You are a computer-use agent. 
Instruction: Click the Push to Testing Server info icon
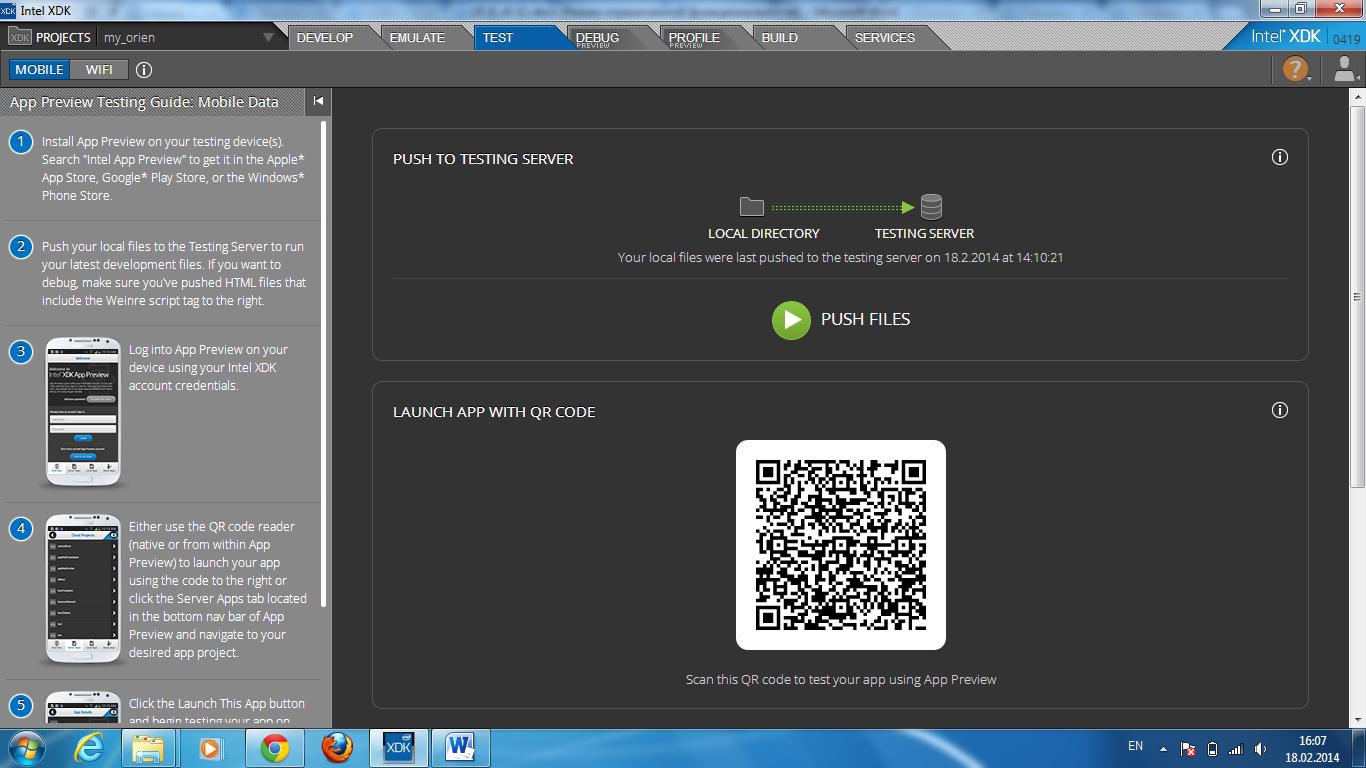pyautogui.click(x=1279, y=157)
